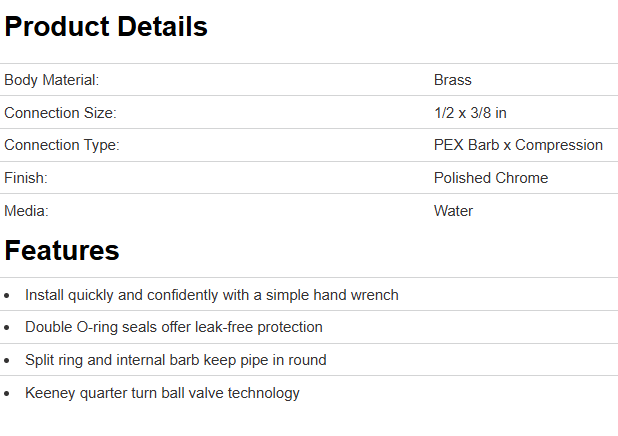Click the Polished Chrome value

(491, 178)
